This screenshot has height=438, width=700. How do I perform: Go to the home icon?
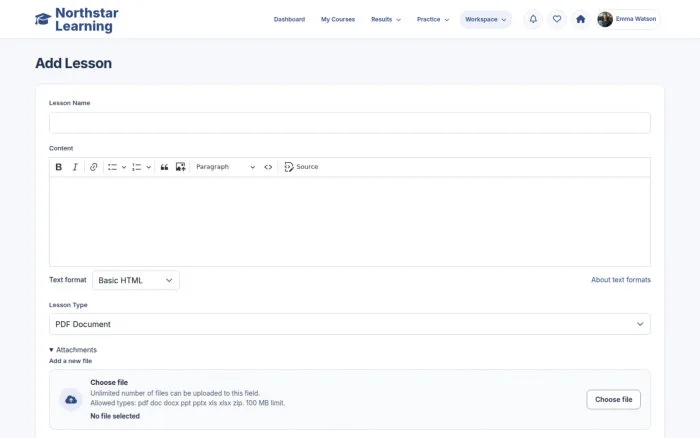click(580, 19)
